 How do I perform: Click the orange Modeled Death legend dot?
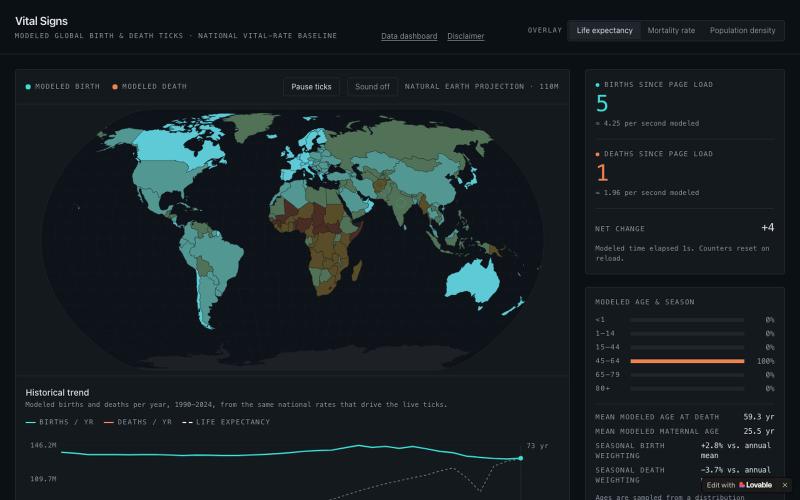pos(115,87)
